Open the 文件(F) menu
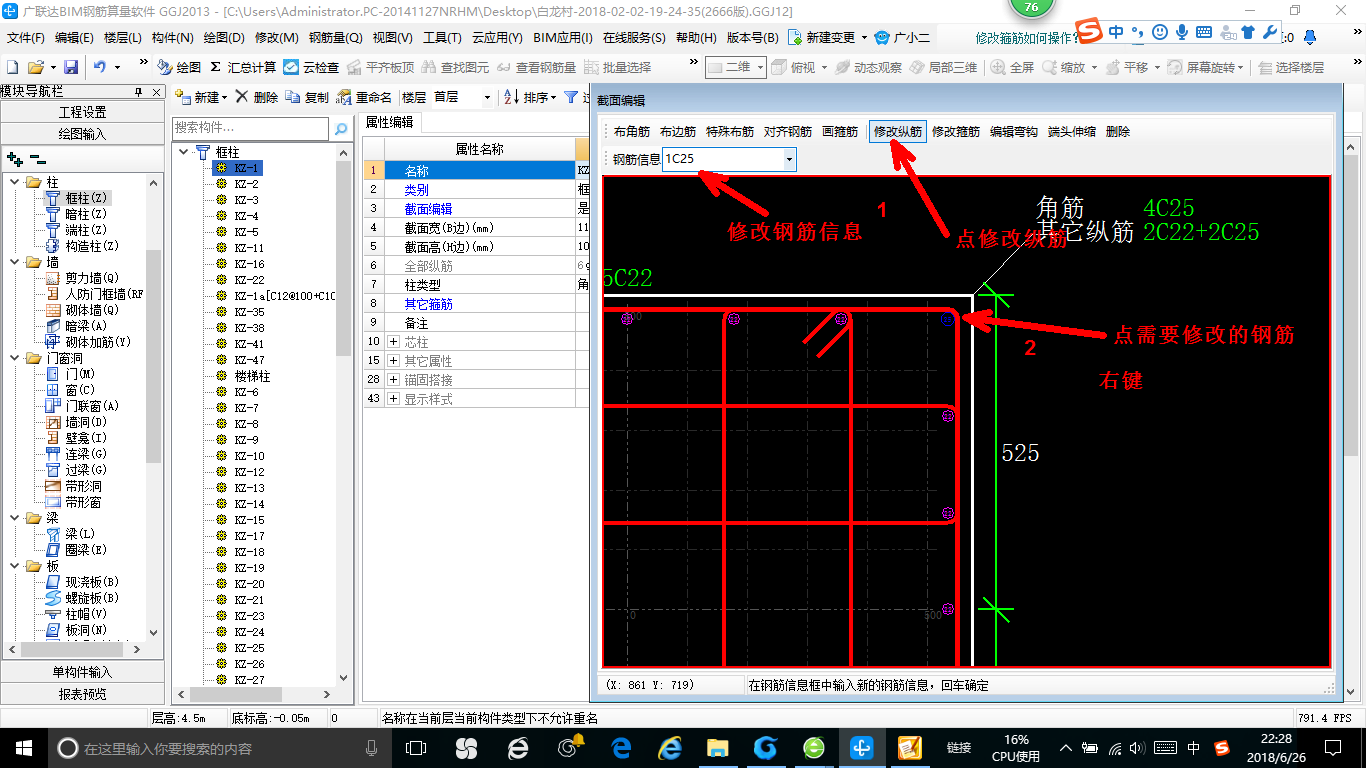1366x768 pixels. (x=26, y=38)
